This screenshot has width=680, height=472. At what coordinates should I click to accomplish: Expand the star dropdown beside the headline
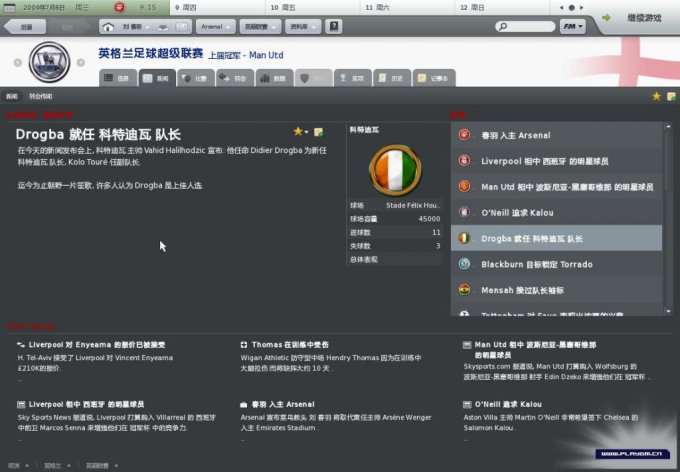pos(307,132)
